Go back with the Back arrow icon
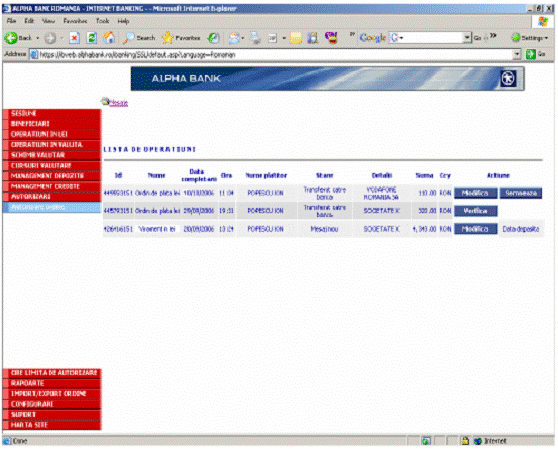Viewport: 558px width, 450px height. 11,38
